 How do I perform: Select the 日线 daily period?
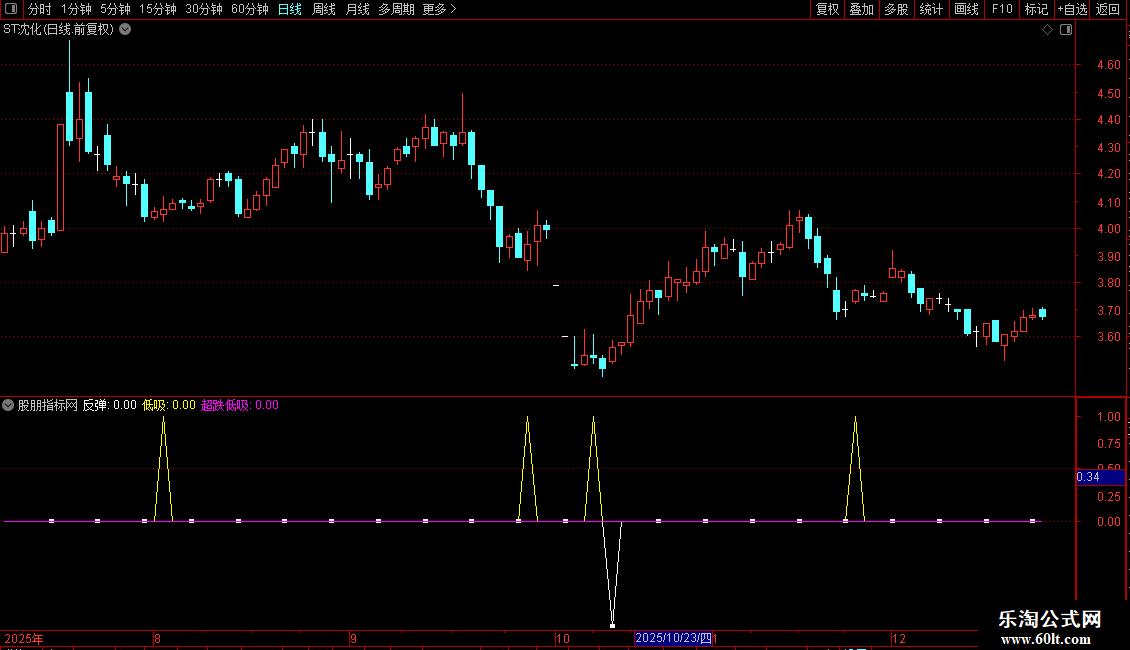pyautogui.click(x=290, y=9)
